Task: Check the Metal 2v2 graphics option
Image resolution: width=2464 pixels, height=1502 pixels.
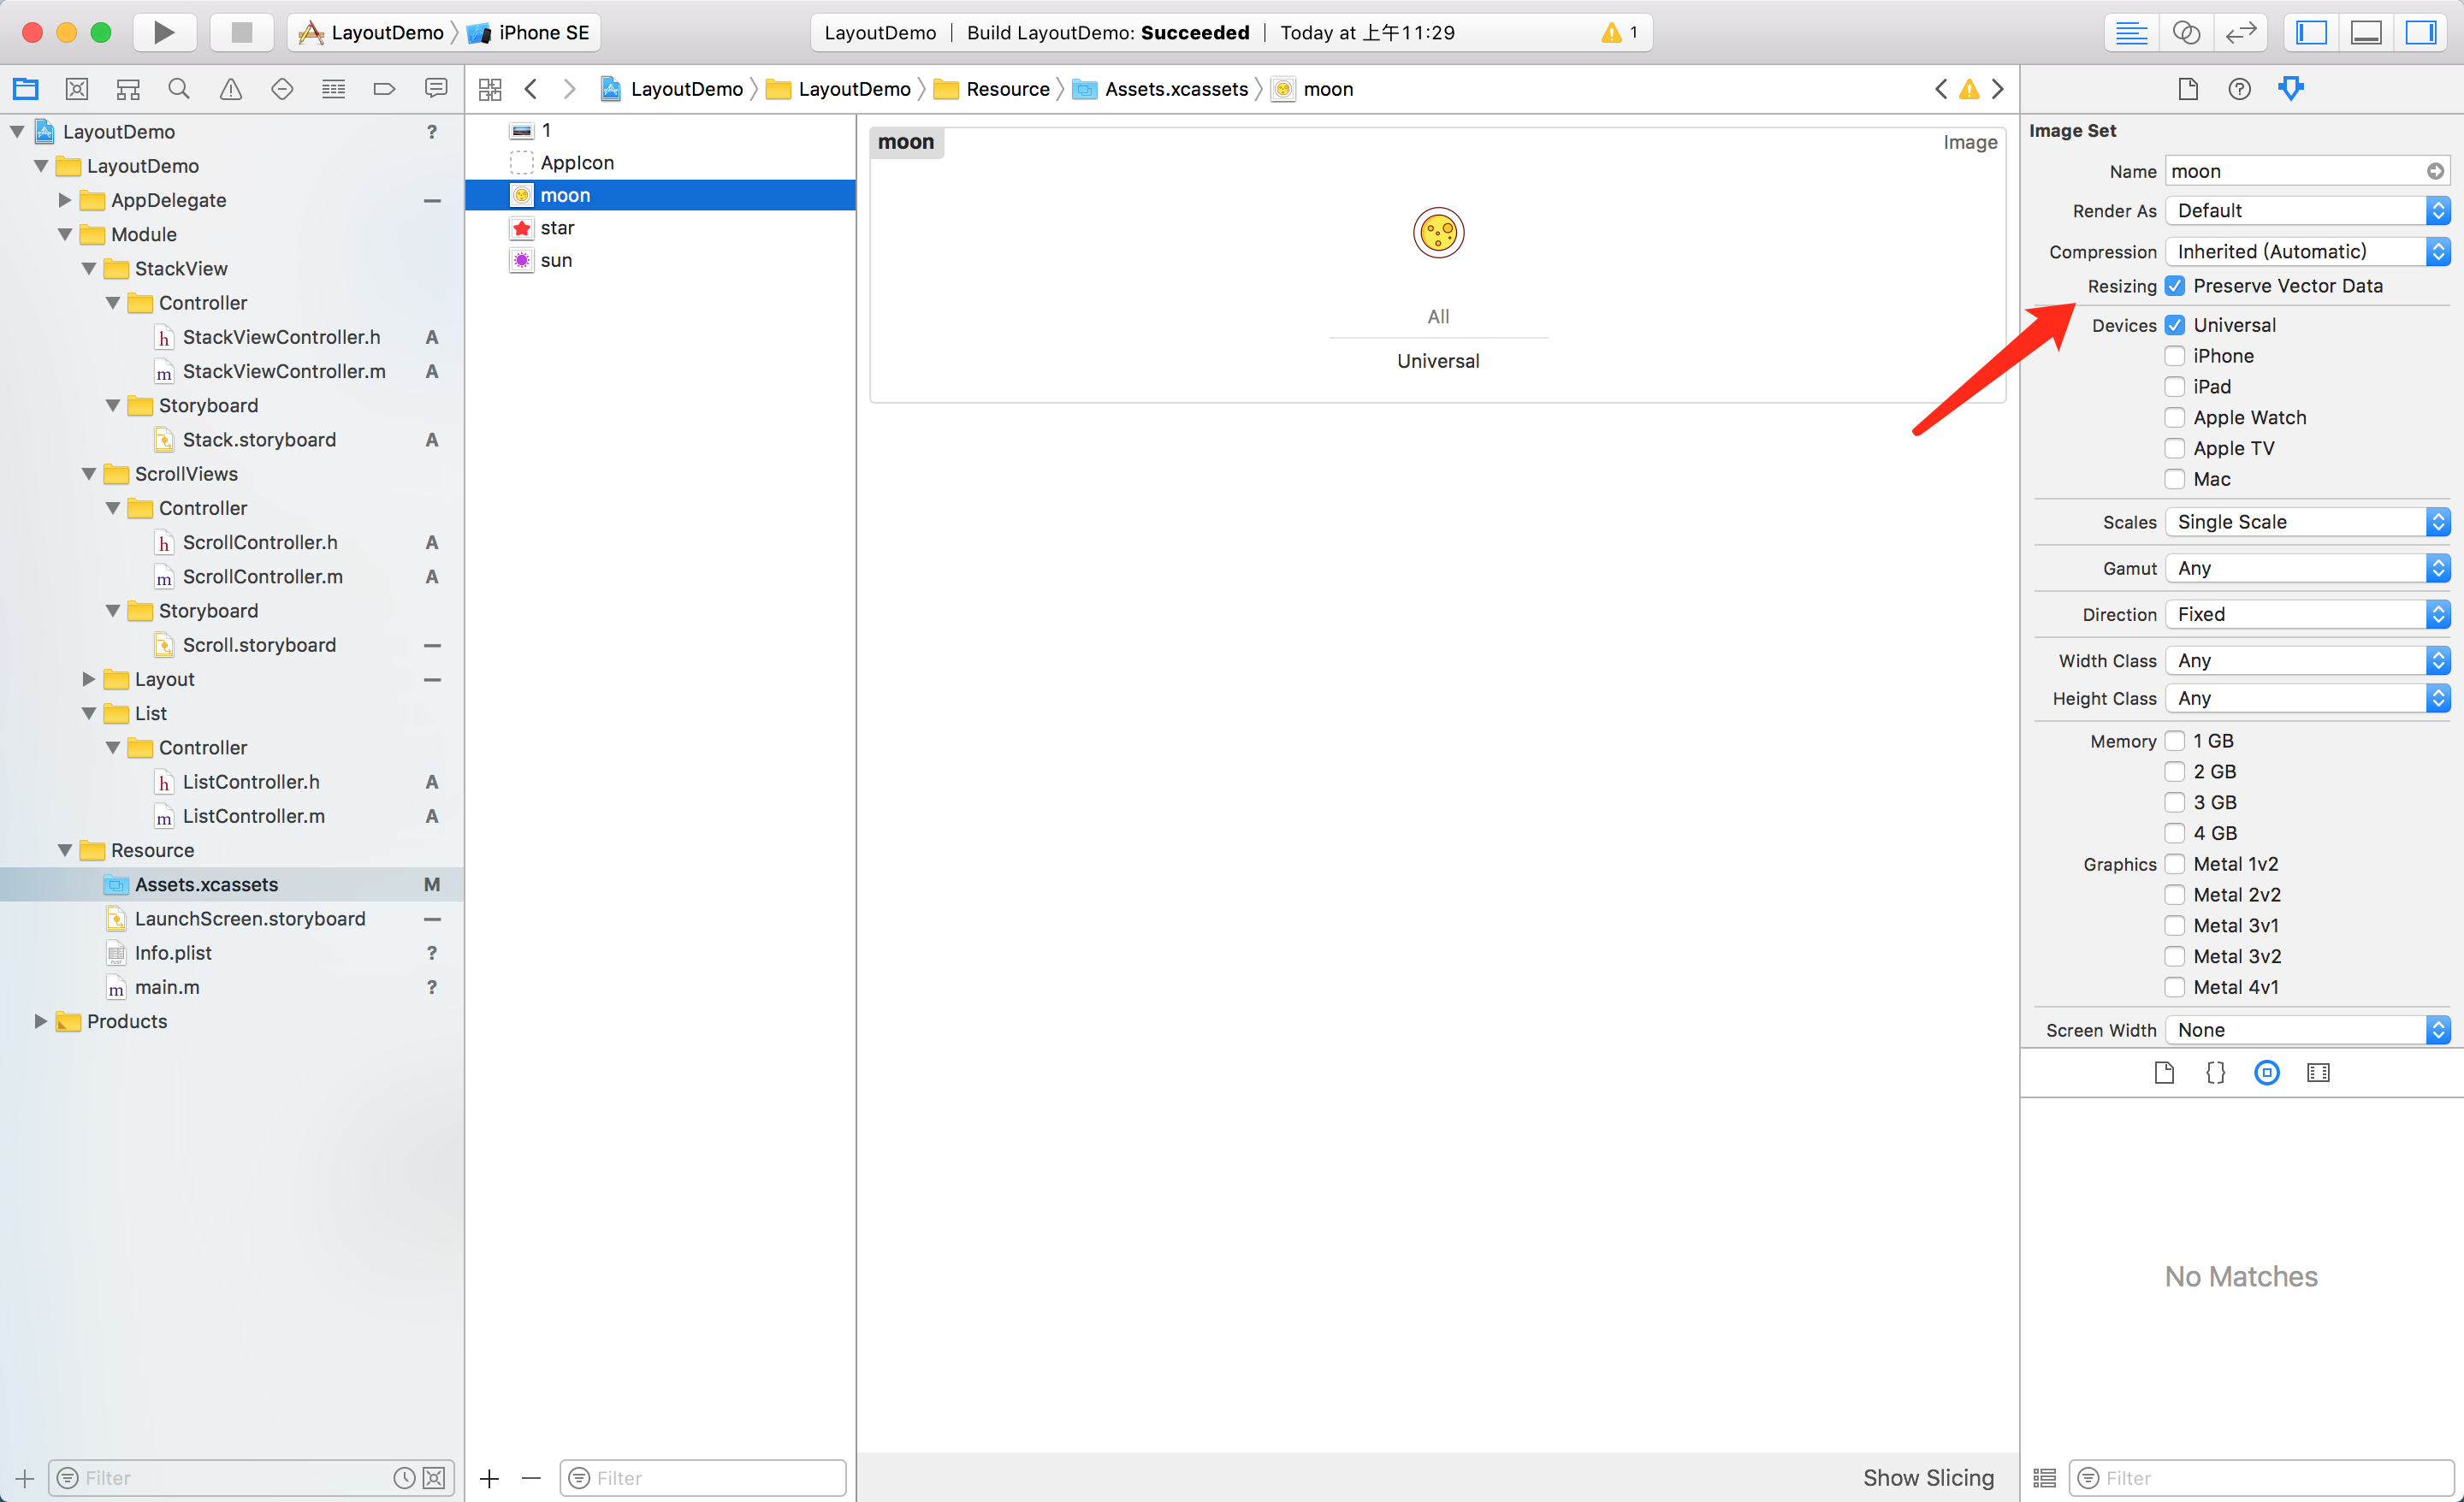Action: 2175,895
